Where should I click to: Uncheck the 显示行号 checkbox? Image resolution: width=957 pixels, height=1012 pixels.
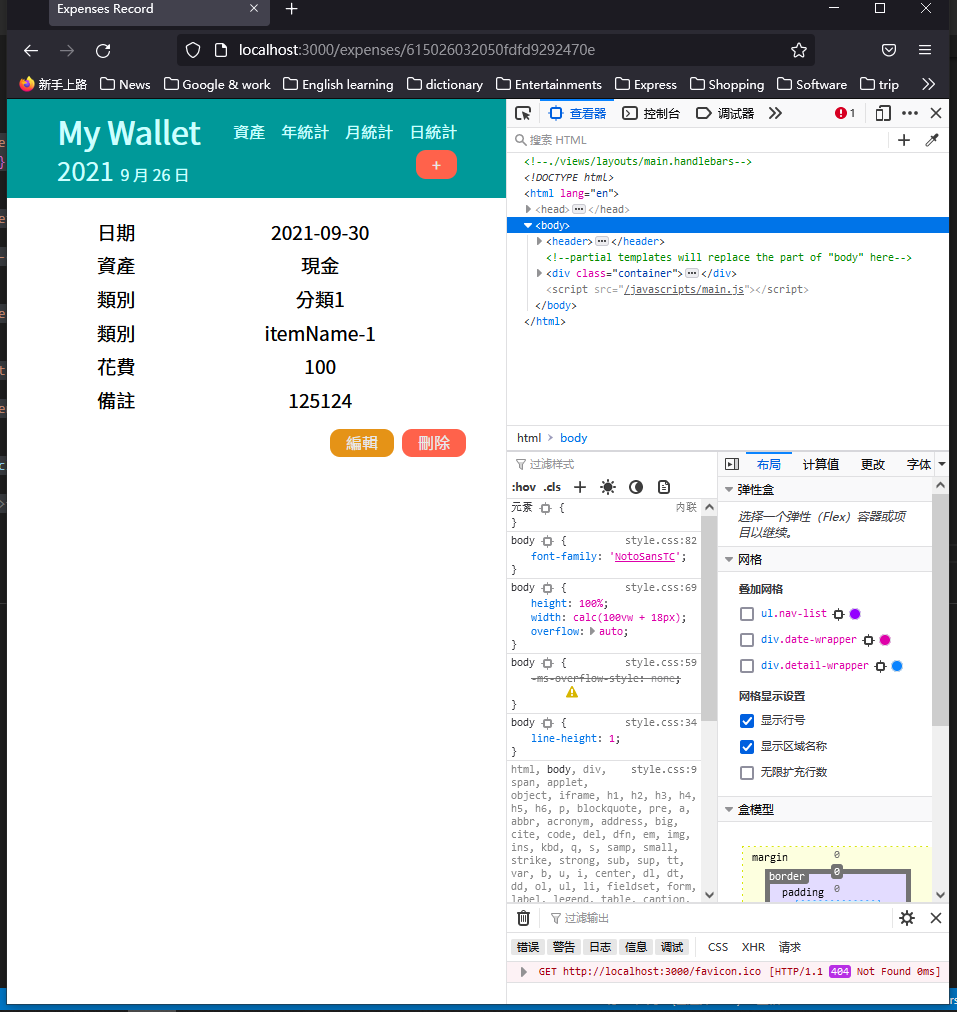point(747,721)
